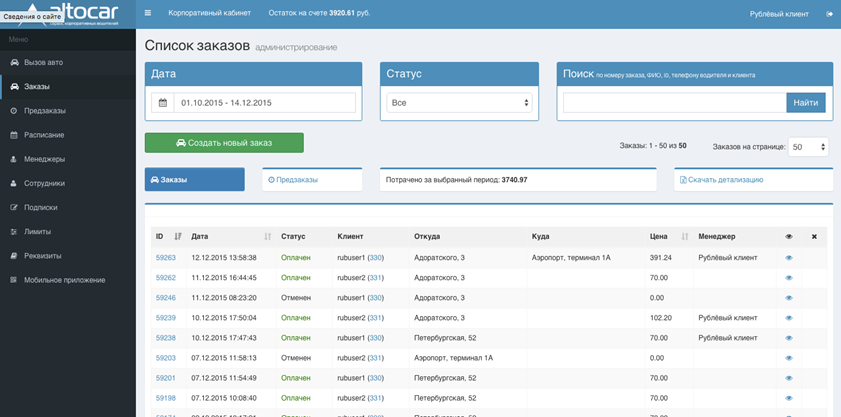Open Мобильное приложение in sidebar

68,280
